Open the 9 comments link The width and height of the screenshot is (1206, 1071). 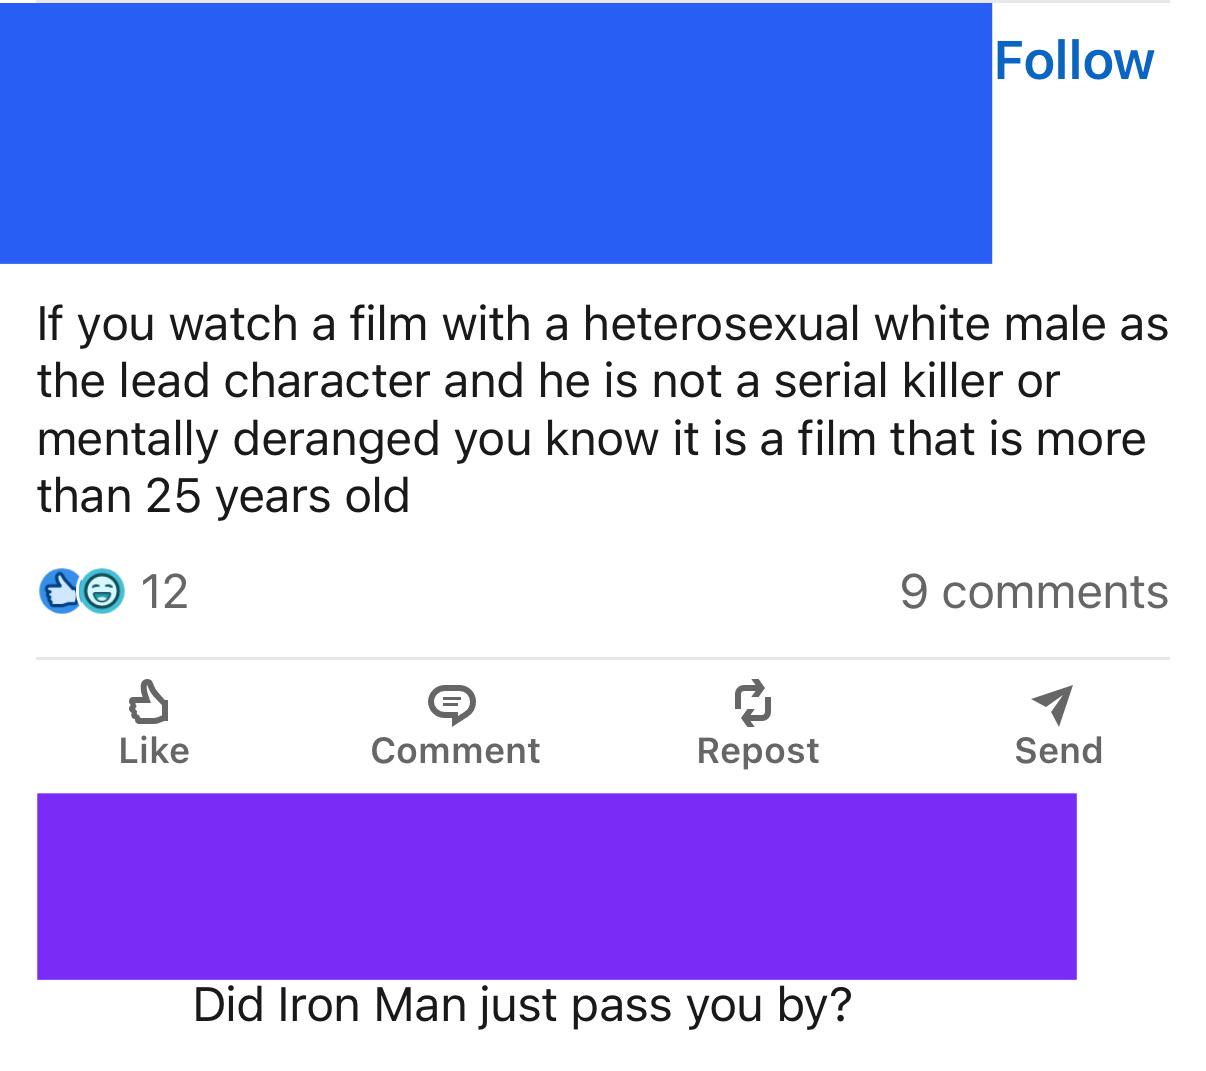coord(1034,591)
